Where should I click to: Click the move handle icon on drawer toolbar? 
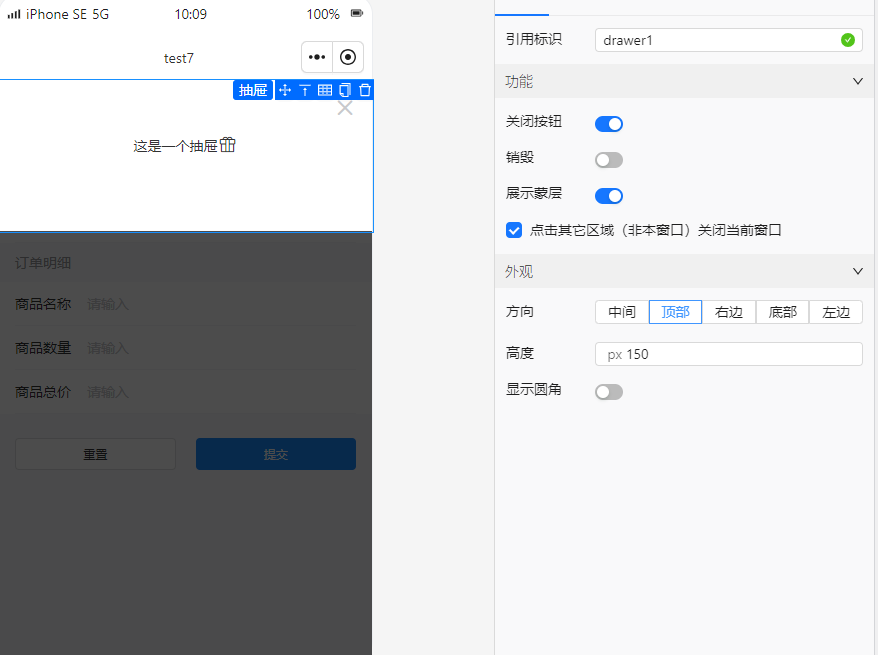[285, 90]
